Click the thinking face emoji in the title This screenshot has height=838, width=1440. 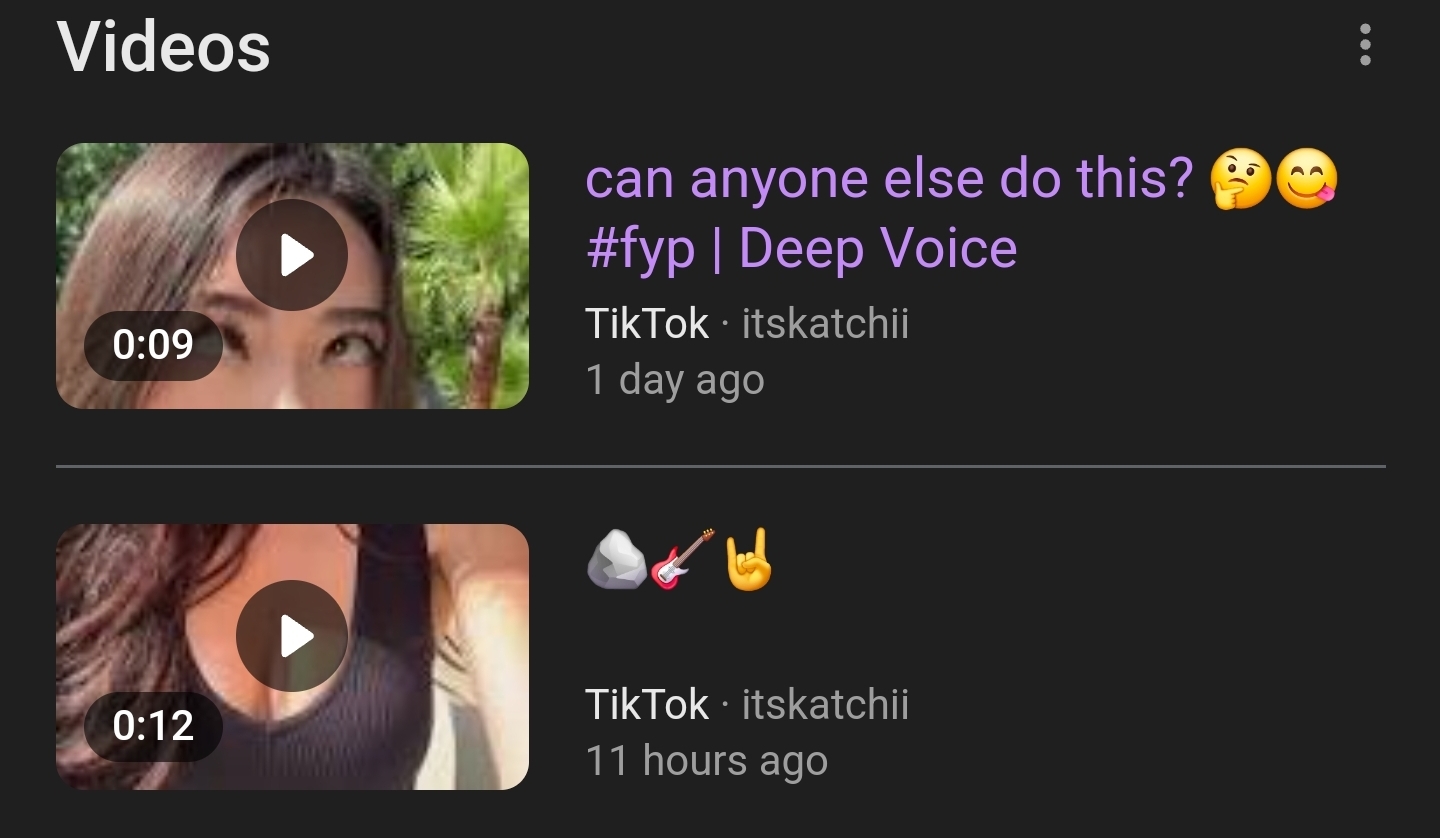pos(1240,180)
